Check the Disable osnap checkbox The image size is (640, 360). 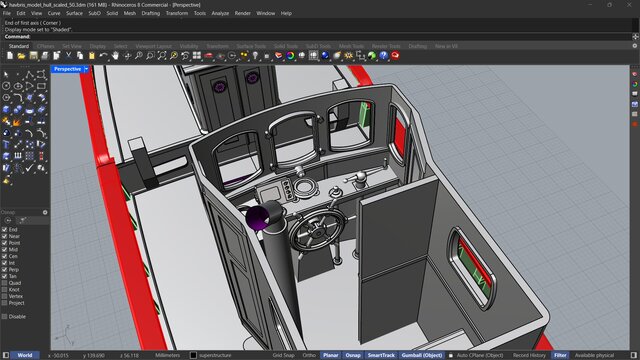click(x=4, y=317)
